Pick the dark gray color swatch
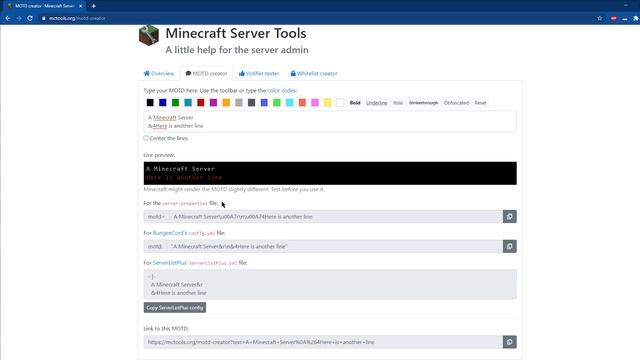The height and width of the screenshot is (360, 640). pyautogui.click(x=251, y=103)
